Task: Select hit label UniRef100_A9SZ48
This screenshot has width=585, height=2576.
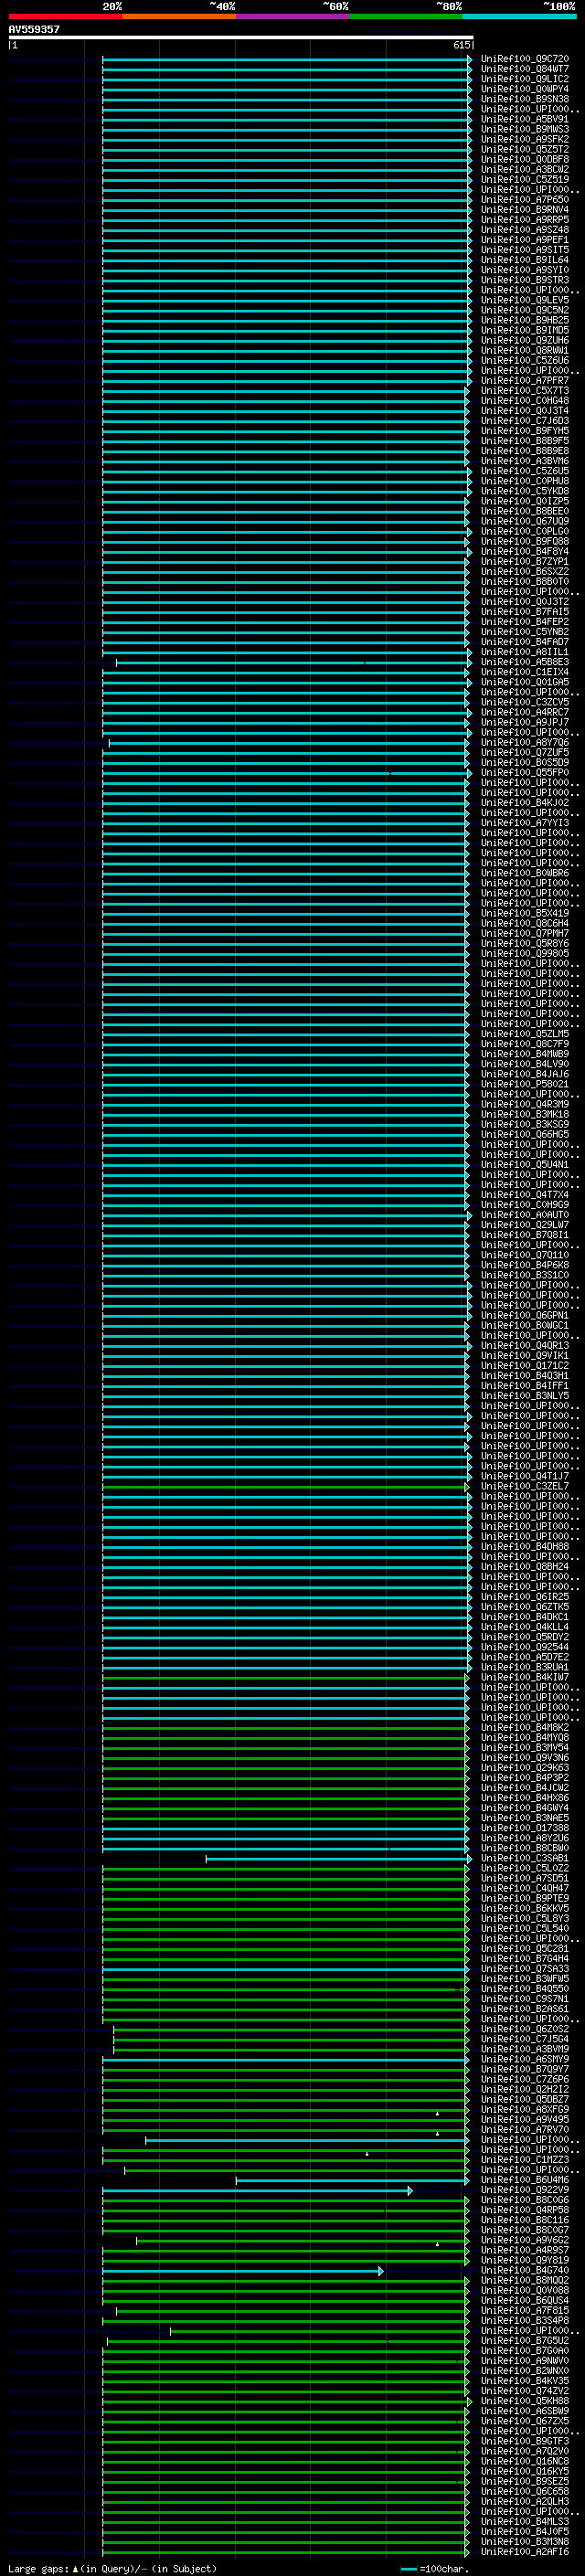Action: (525, 230)
